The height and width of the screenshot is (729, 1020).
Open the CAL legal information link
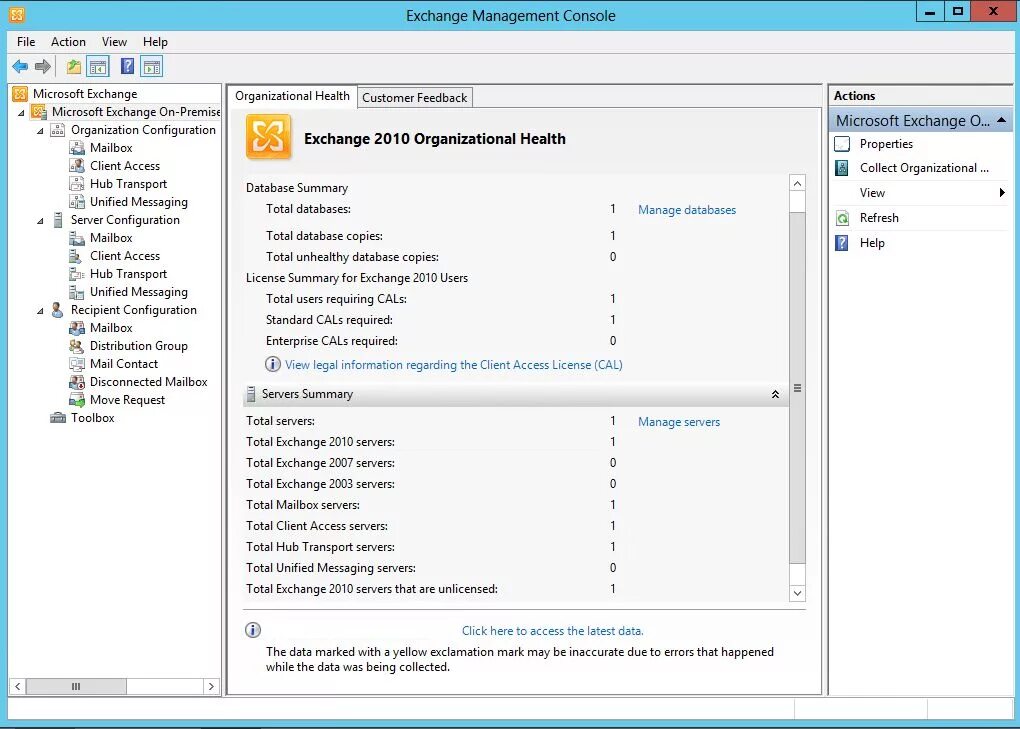click(x=453, y=365)
